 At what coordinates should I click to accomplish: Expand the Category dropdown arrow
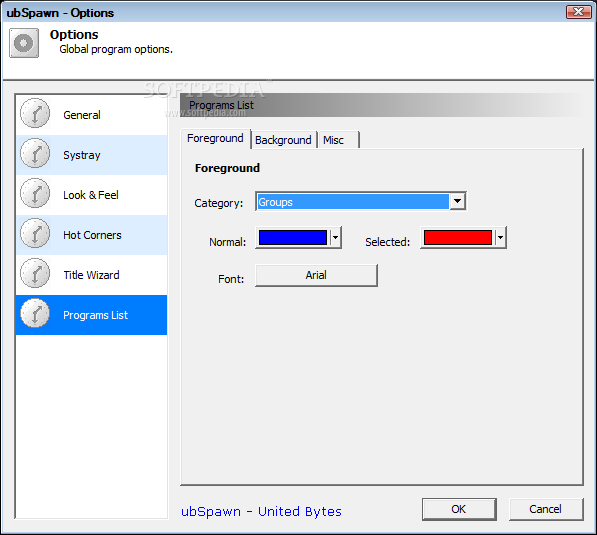pyautogui.click(x=458, y=201)
